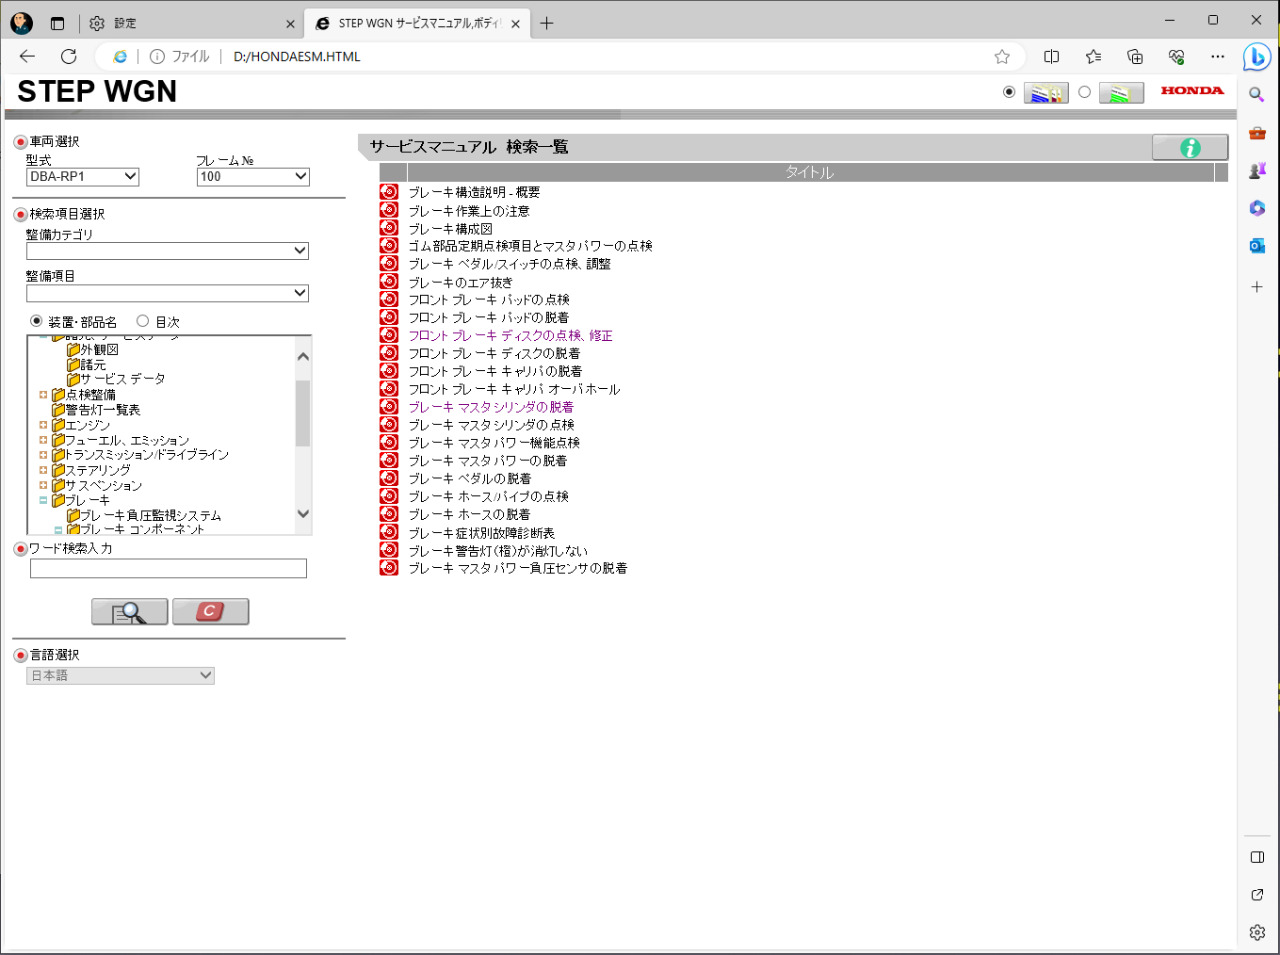The image size is (1280, 955).
Task: Open the Edge sidebar games chess icon
Action: (x=1257, y=171)
